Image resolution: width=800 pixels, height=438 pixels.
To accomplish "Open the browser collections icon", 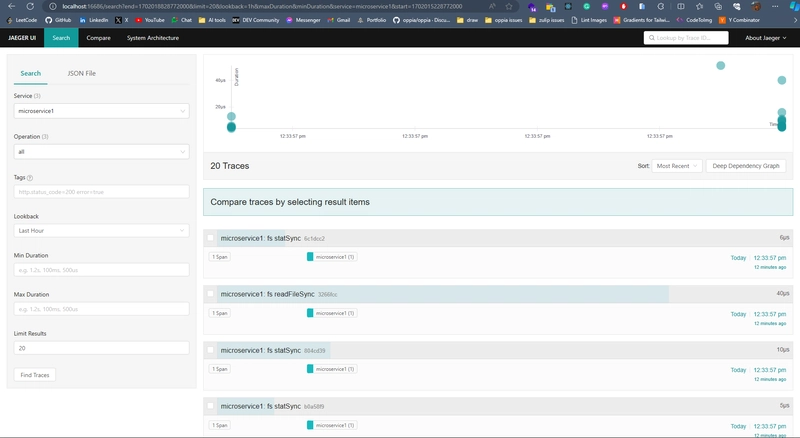I will pos(718,7).
